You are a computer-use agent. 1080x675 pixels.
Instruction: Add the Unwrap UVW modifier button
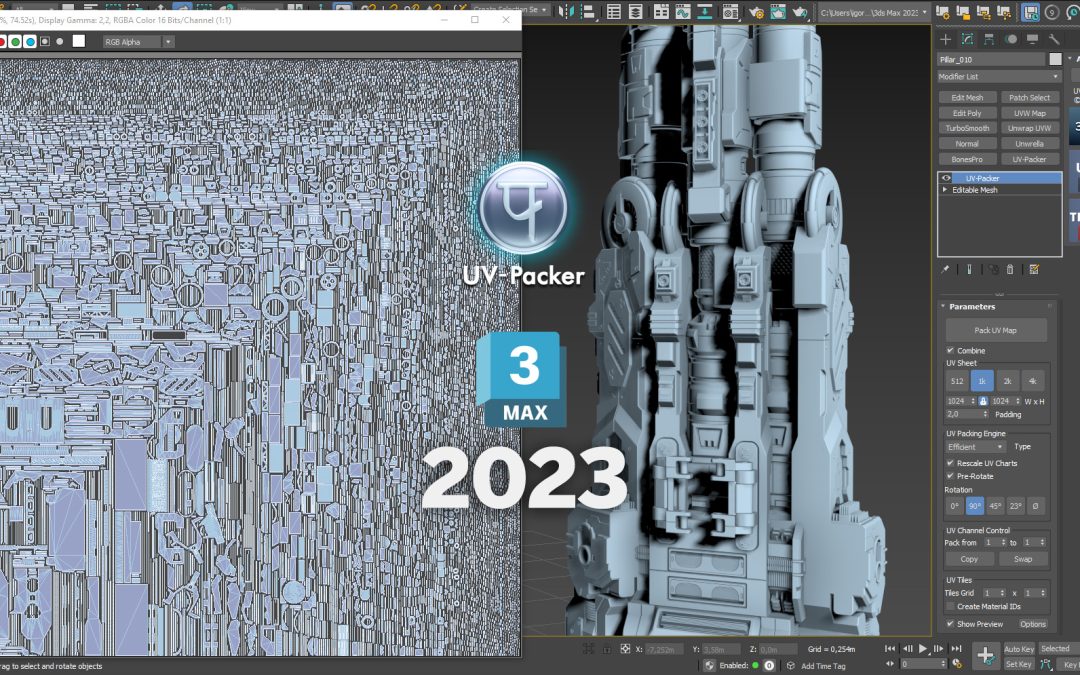(x=1029, y=128)
